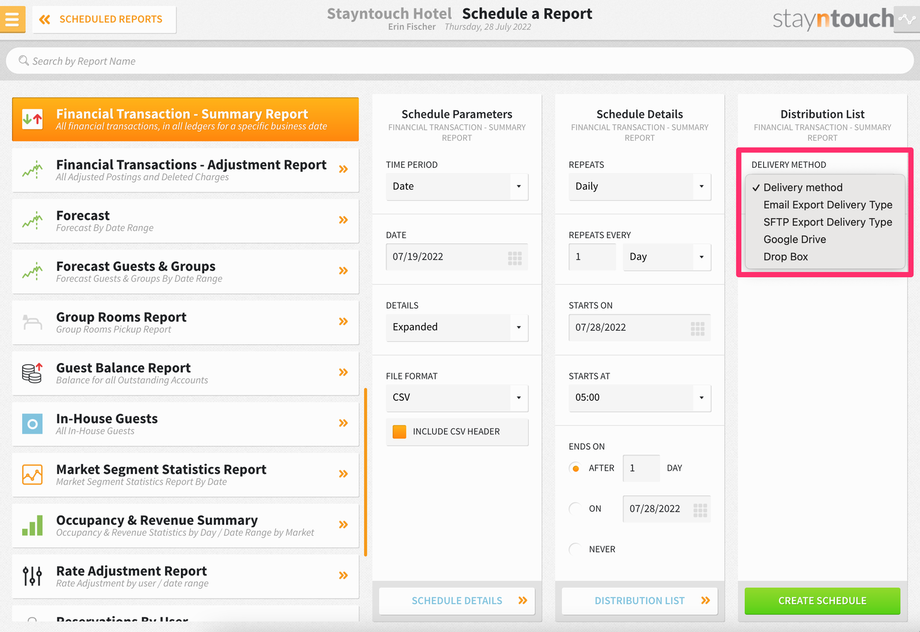Click the Schedule Details button
Image resolution: width=920 pixels, height=632 pixels.
[x=456, y=600]
